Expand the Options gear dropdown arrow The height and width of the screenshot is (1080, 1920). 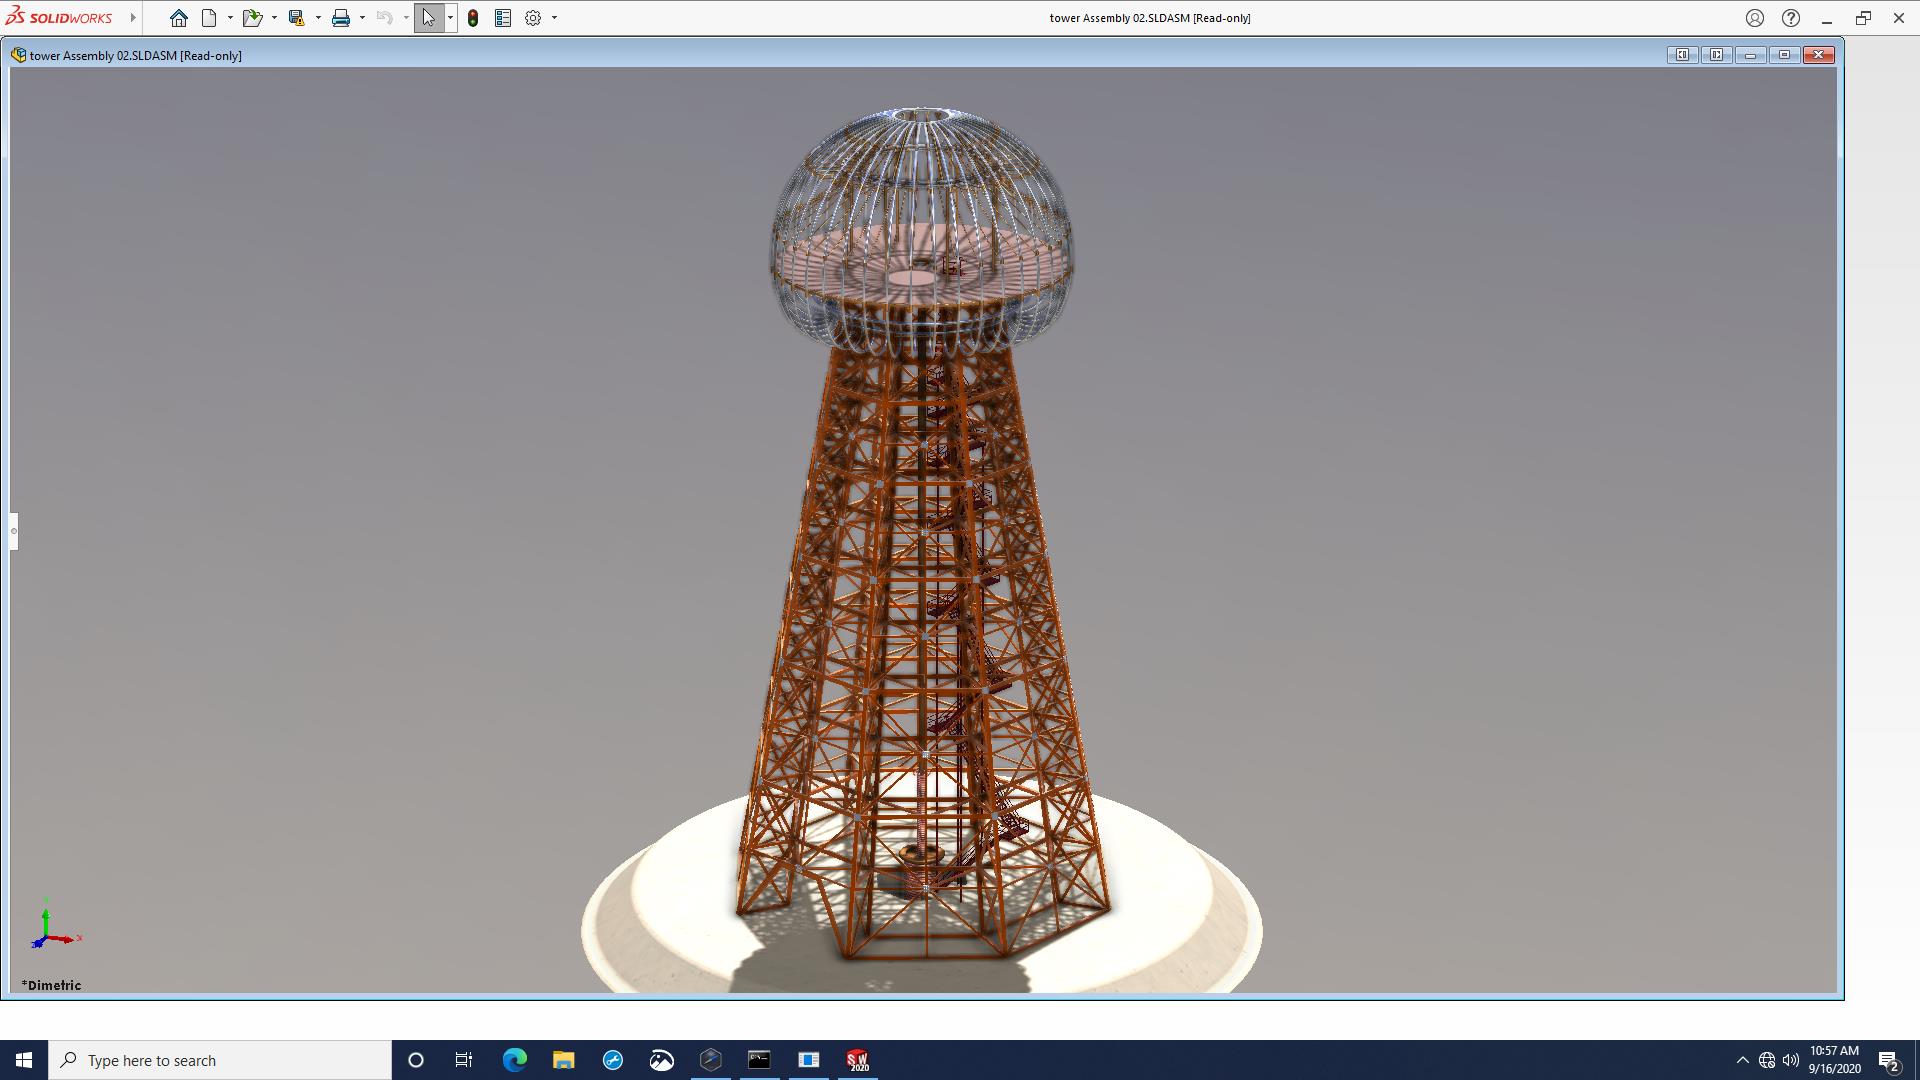(x=554, y=18)
